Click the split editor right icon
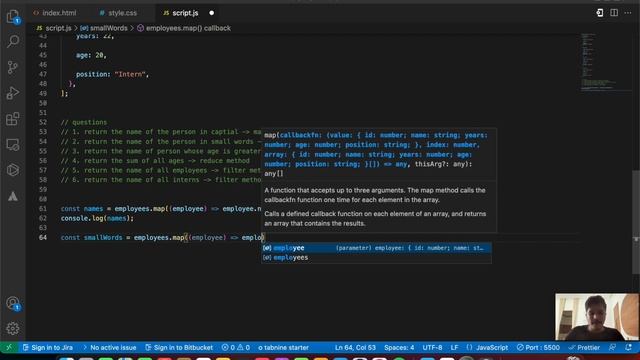 click(x=613, y=13)
